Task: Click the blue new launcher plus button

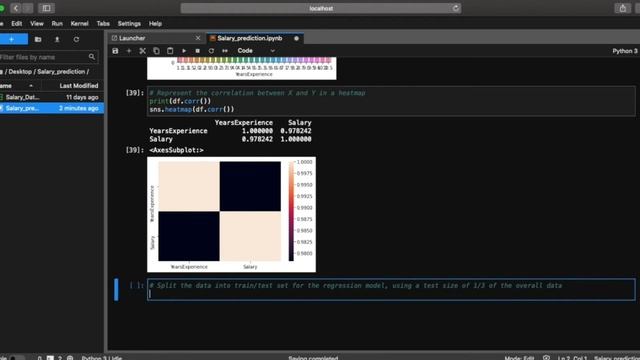Action: pyautogui.click(x=13, y=39)
